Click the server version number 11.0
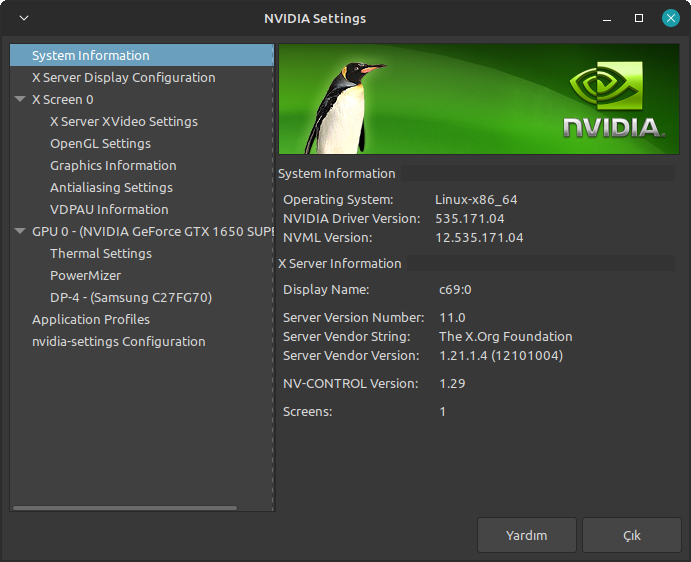 click(x=453, y=318)
